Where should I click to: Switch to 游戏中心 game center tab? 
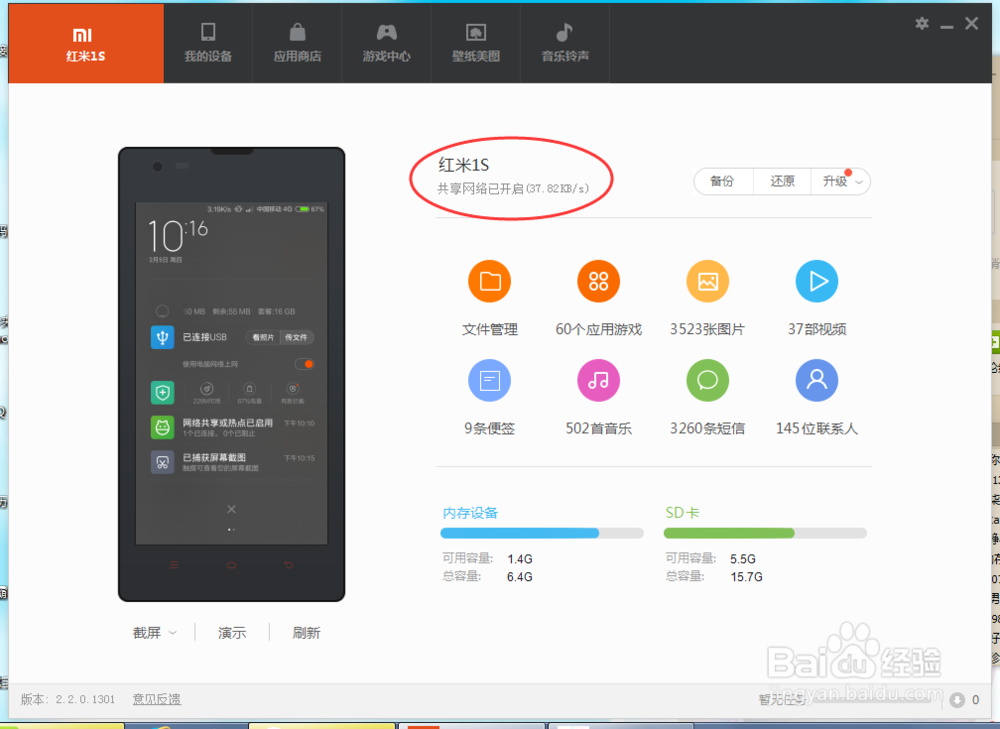point(386,43)
